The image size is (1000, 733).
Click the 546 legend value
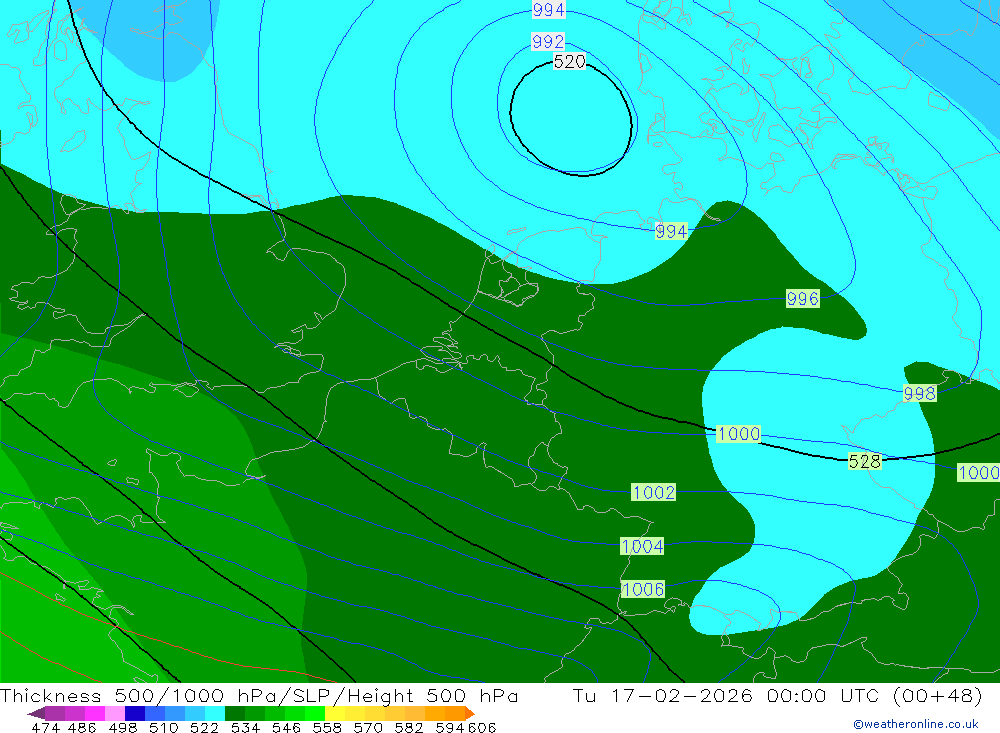286,727
